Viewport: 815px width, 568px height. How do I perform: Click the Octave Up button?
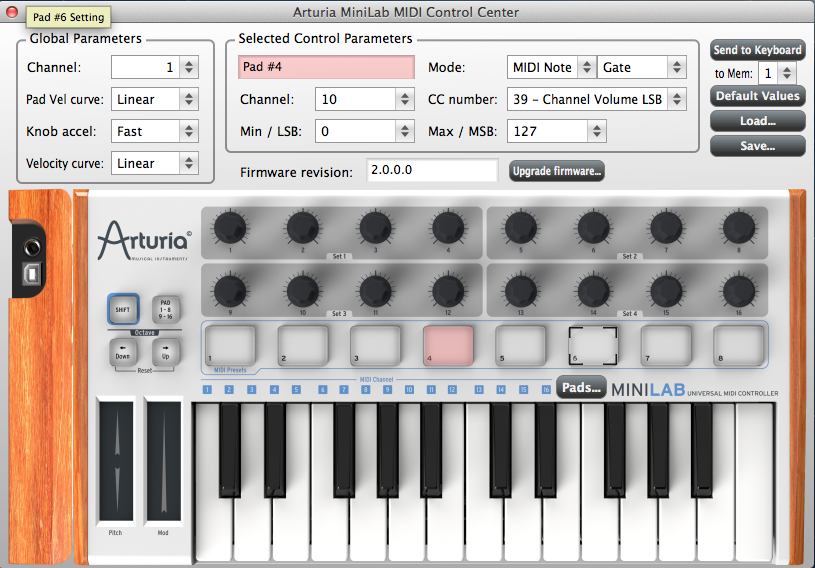coord(166,353)
